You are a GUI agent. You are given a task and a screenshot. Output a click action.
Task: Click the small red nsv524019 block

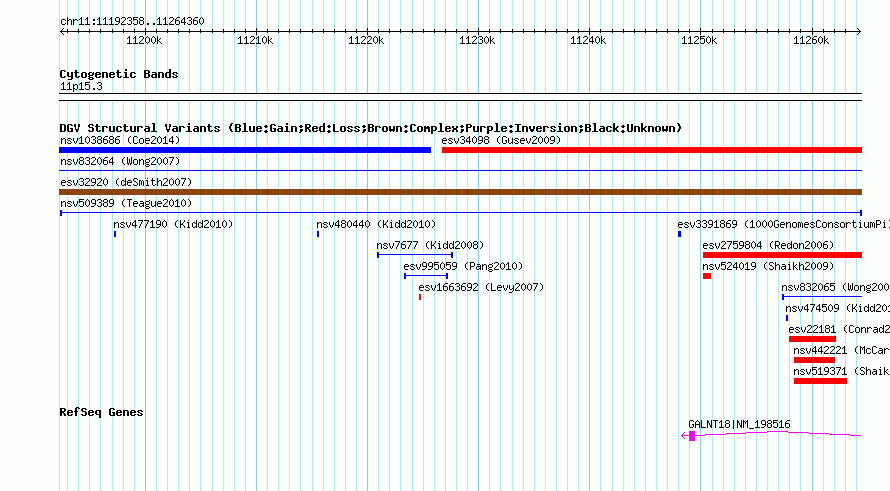click(707, 276)
